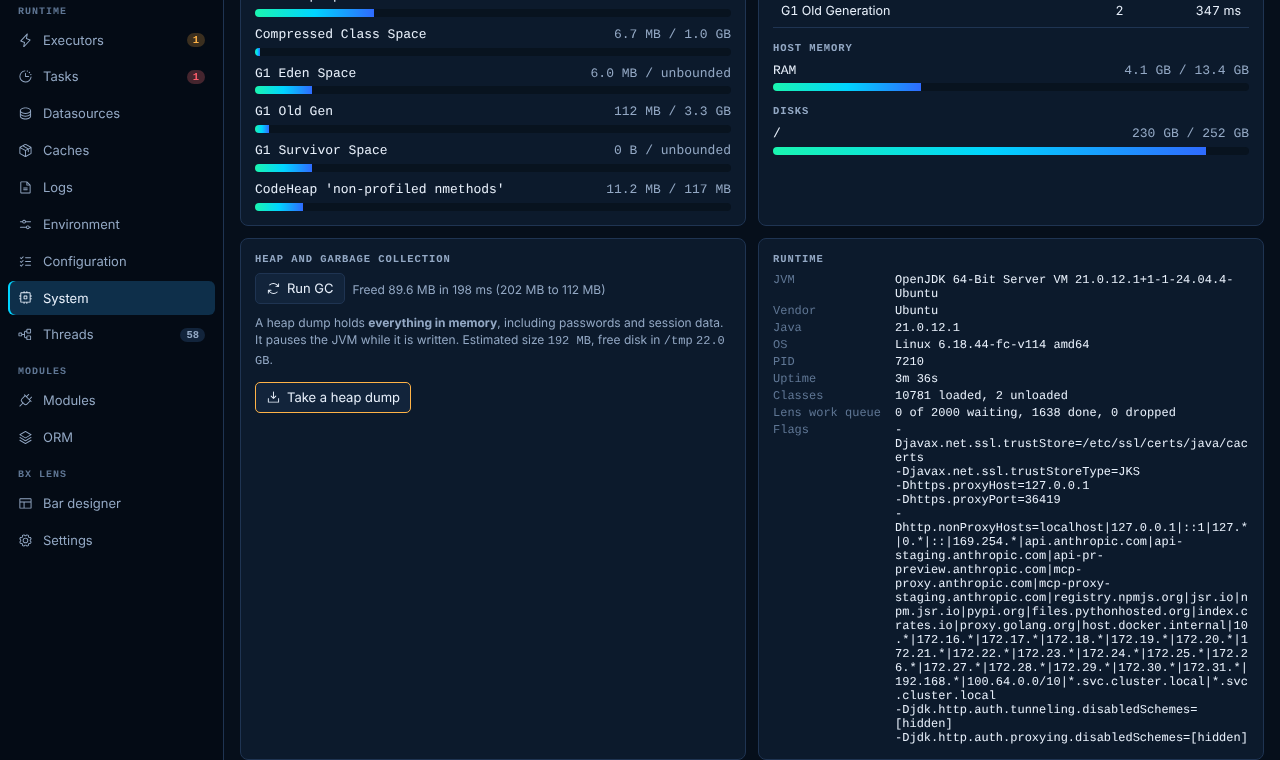The width and height of the screenshot is (1280, 760).
Task: Click the System chip icon
Action: click(x=25, y=298)
